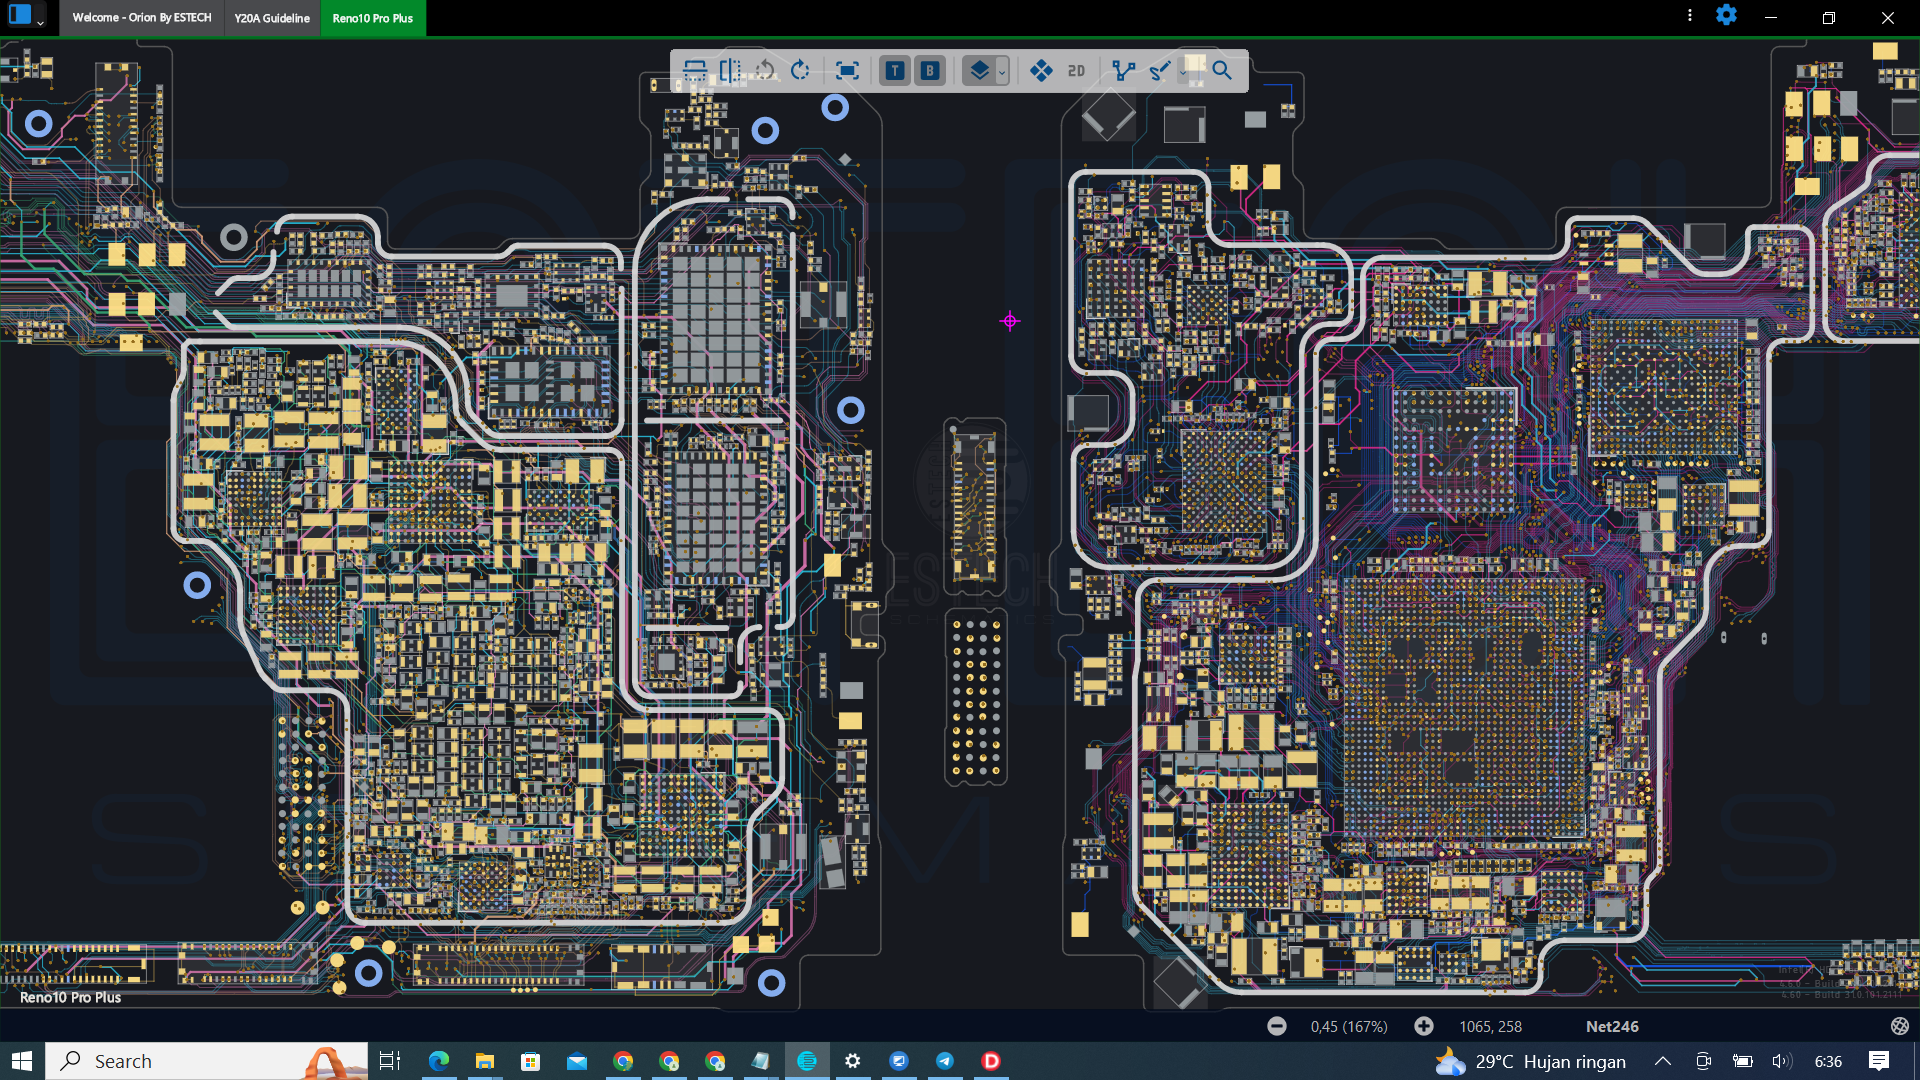The height and width of the screenshot is (1080, 1920).
Task: Toggle top layer T button
Action: [895, 71]
